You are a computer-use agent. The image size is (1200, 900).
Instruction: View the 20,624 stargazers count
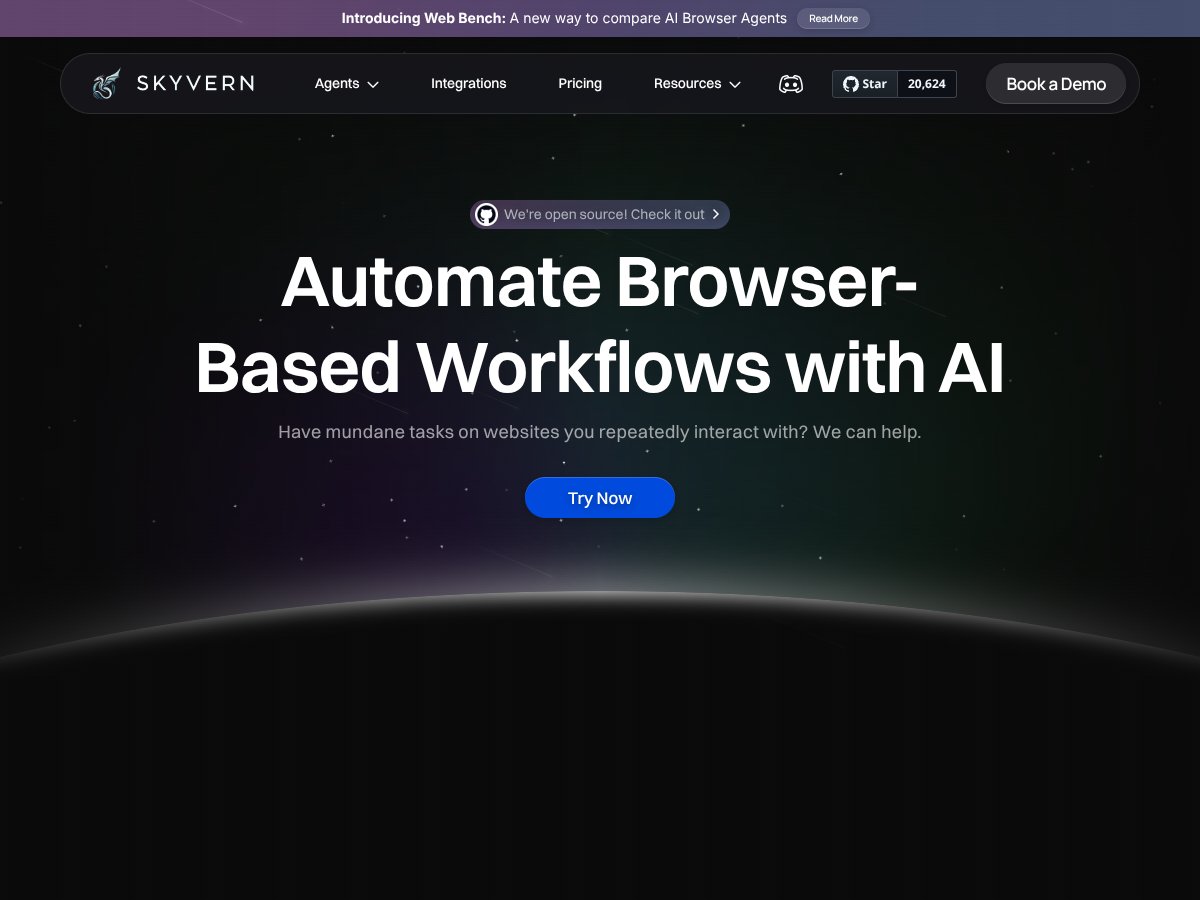[926, 84]
